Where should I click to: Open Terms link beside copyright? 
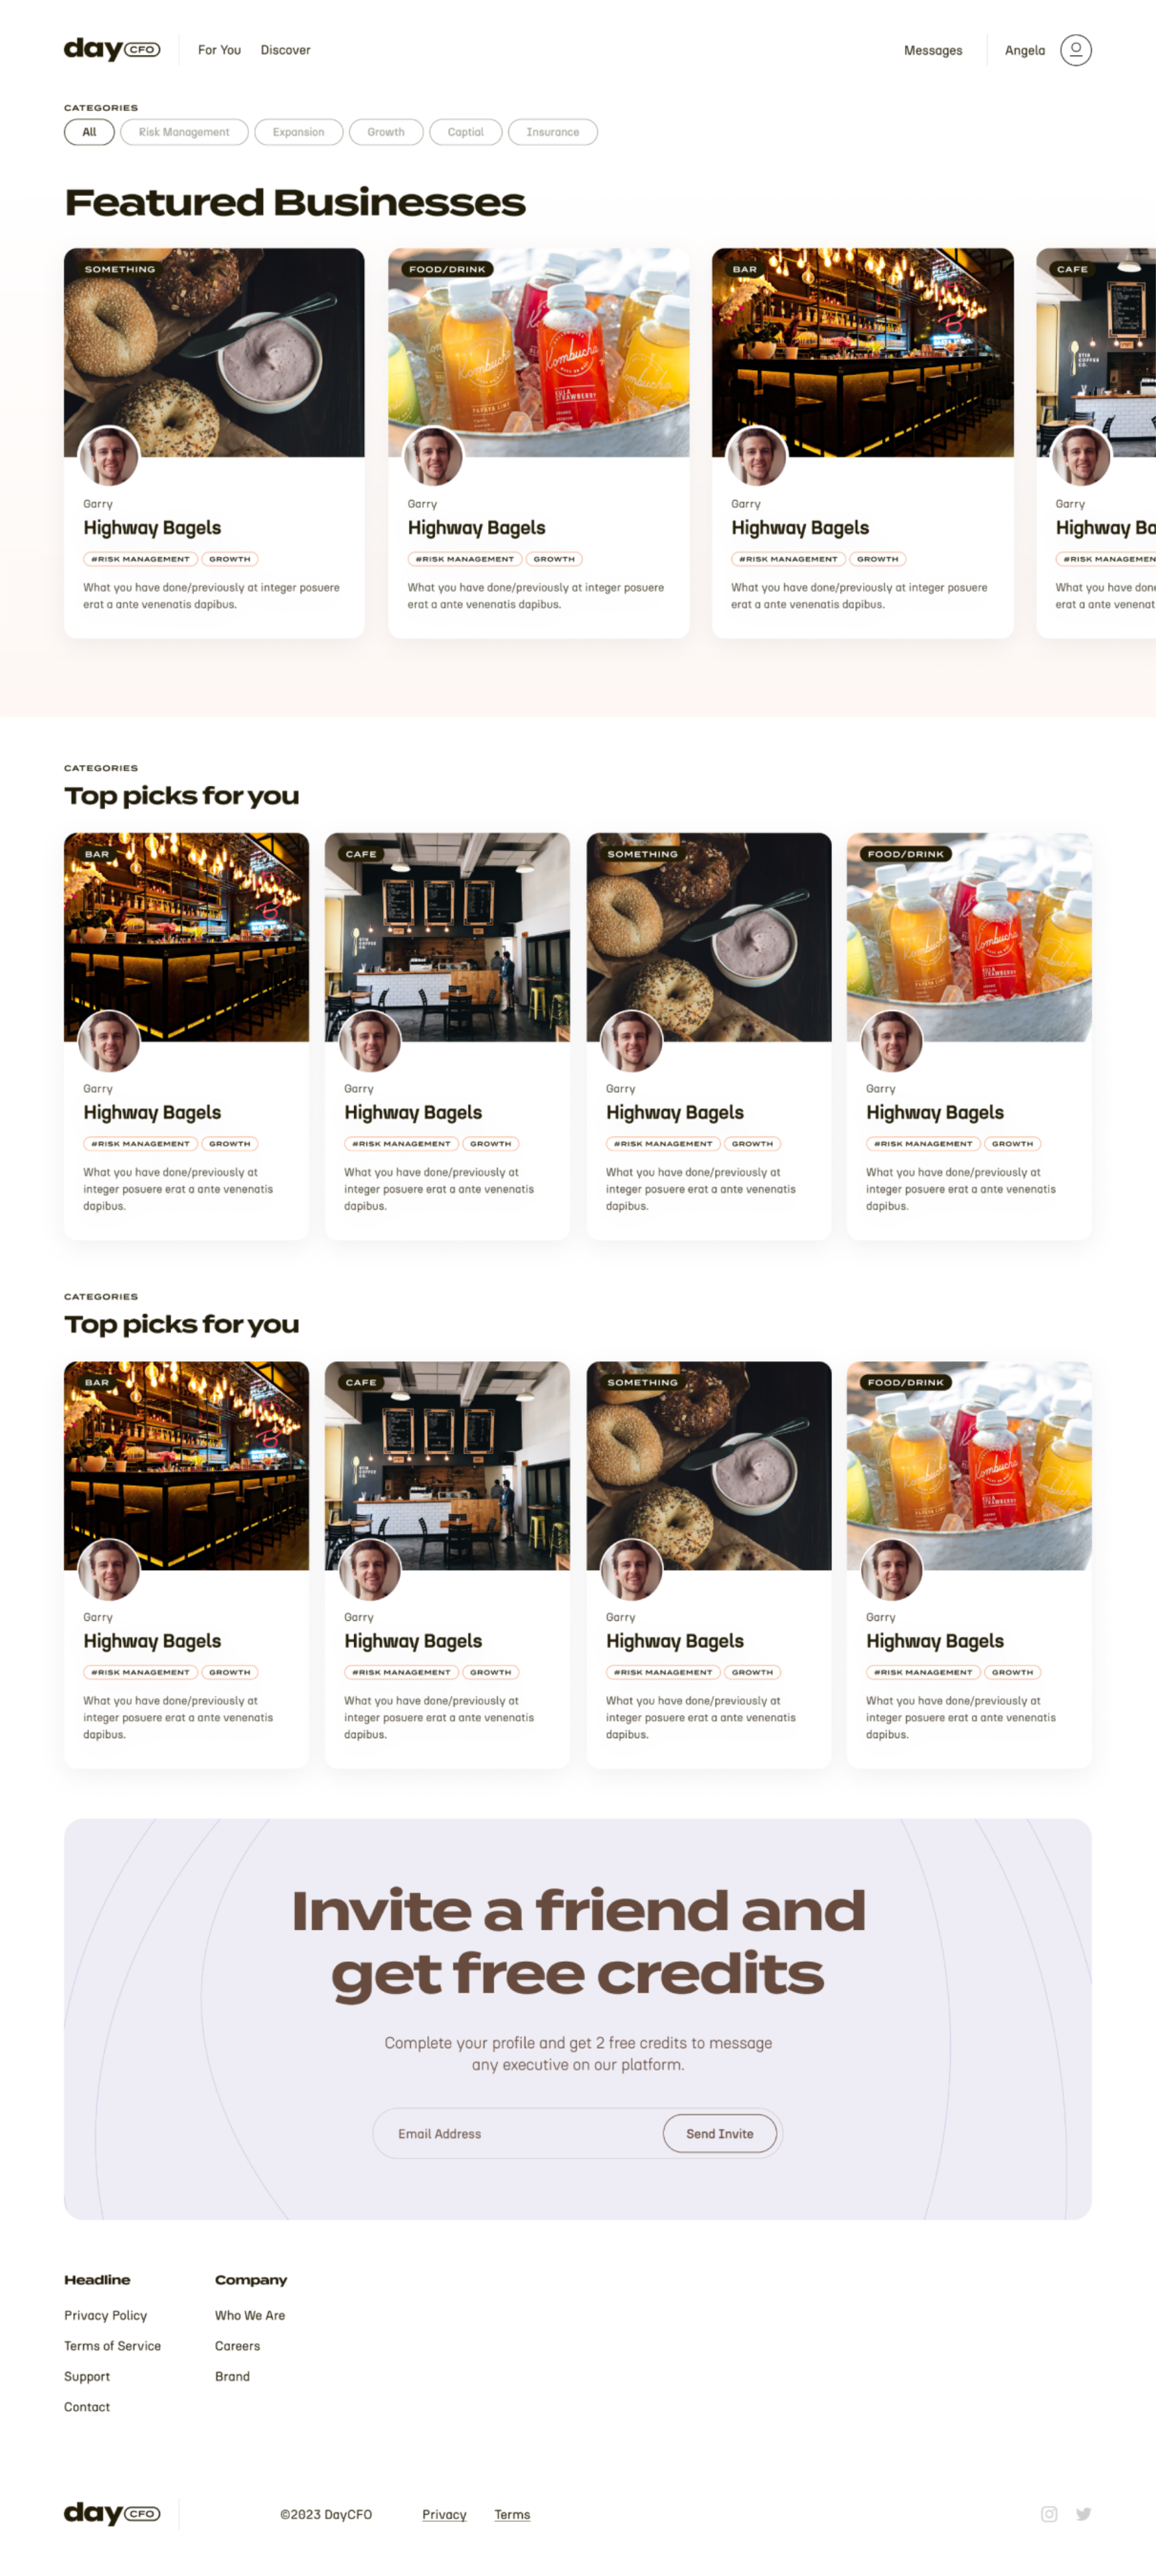(512, 2514)
